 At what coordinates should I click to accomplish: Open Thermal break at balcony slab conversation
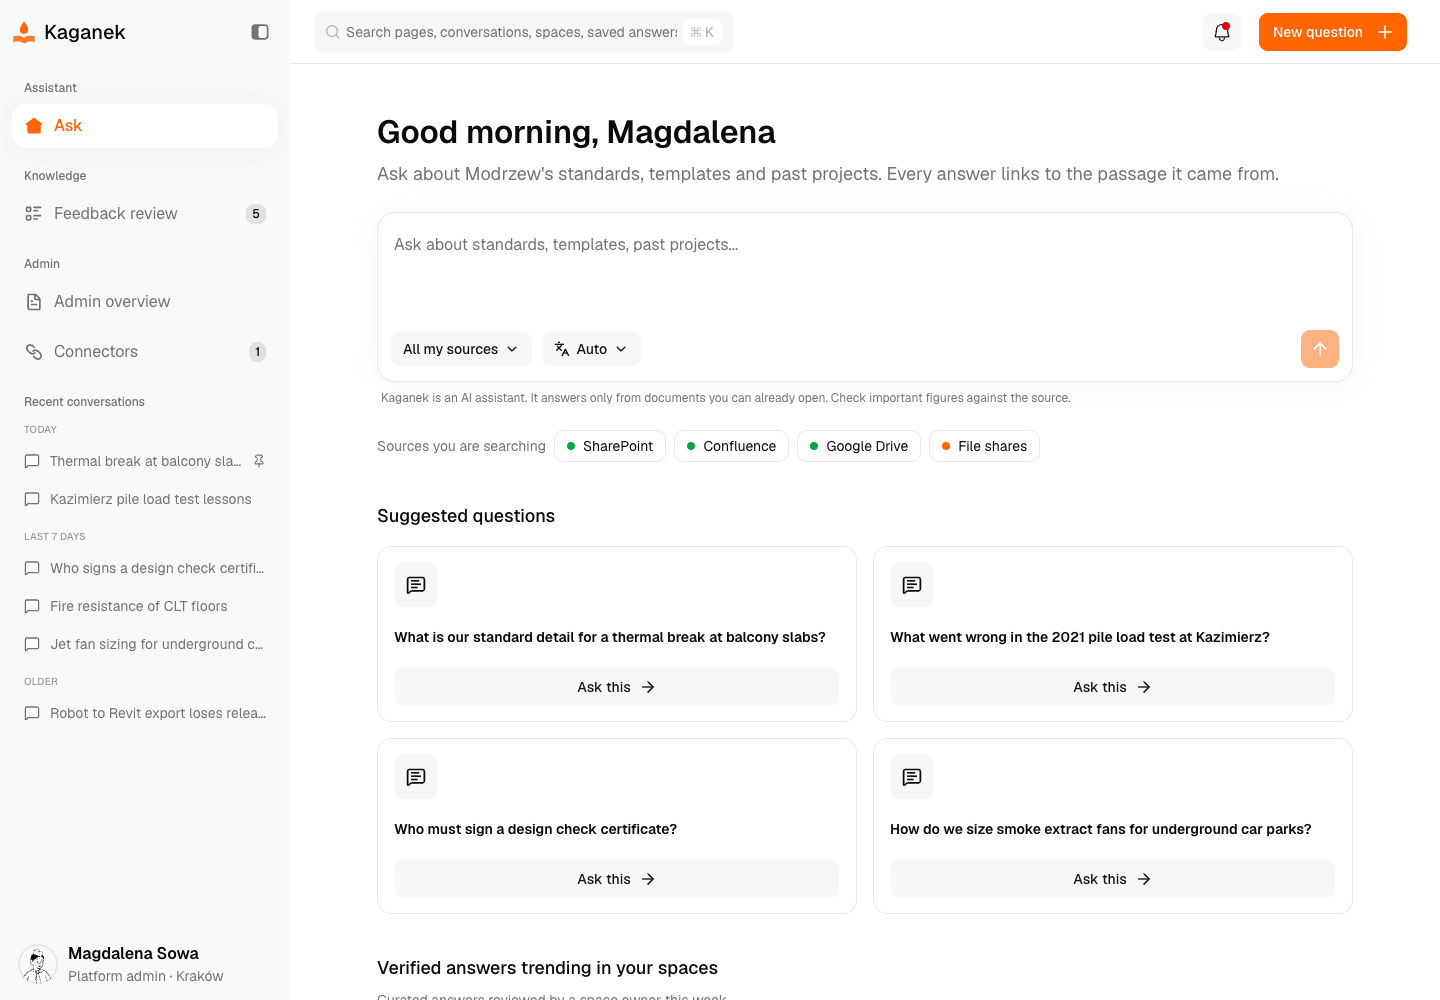pos(145,461)
